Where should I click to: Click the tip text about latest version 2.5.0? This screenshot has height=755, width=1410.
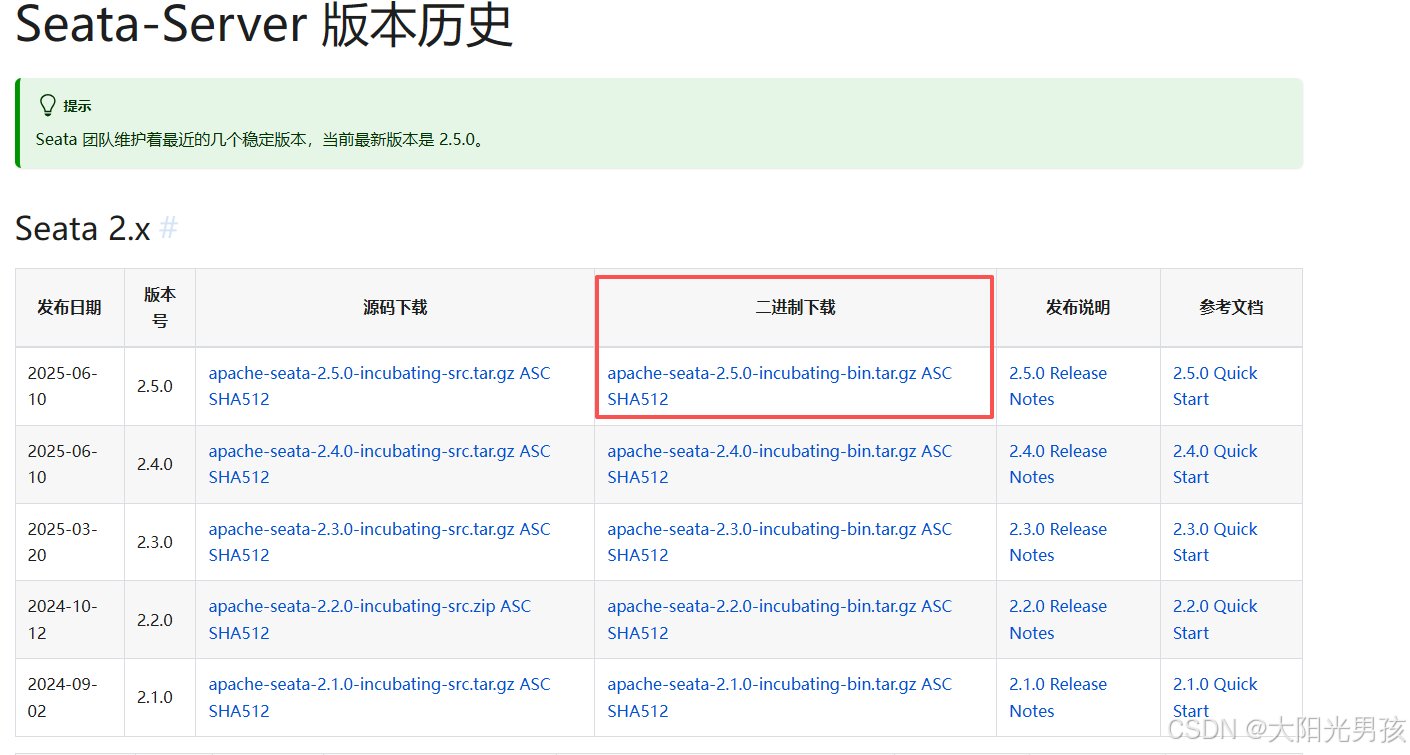(x=262, y=139)
